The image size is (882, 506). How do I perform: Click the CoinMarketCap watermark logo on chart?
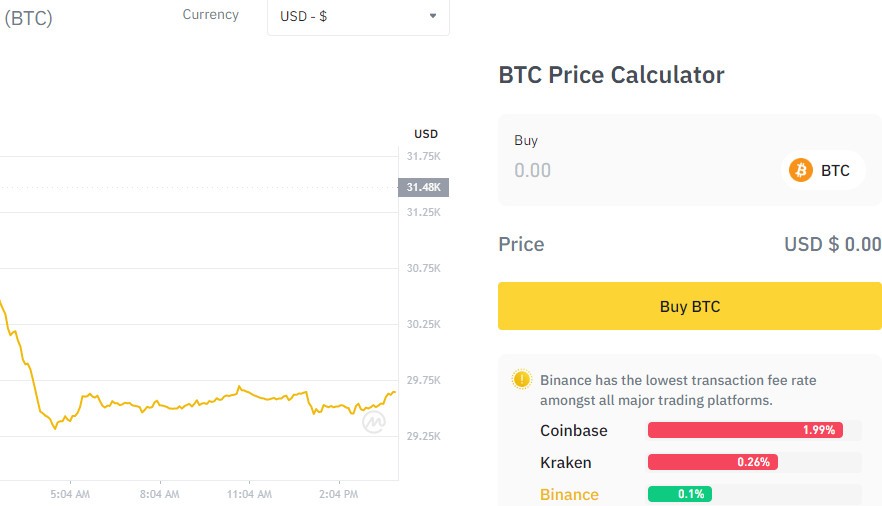(374, 423)
